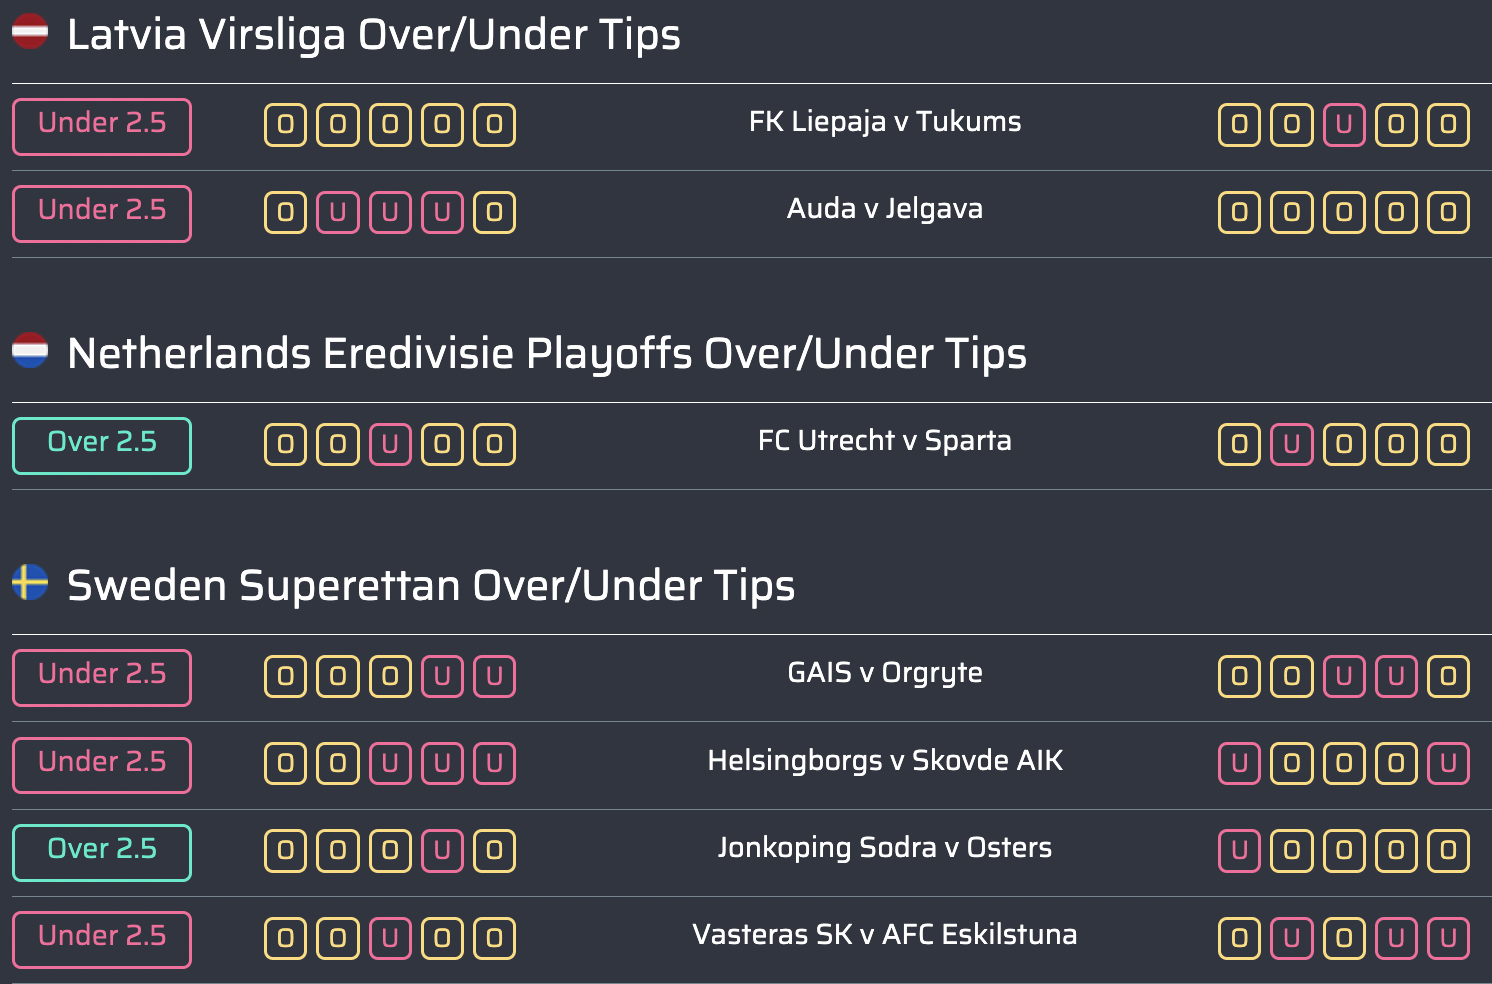Viewport: 1492px width, 984px height.
Task: Click the home-side U badge in Vasteras SK row
Action: (390, 939)
